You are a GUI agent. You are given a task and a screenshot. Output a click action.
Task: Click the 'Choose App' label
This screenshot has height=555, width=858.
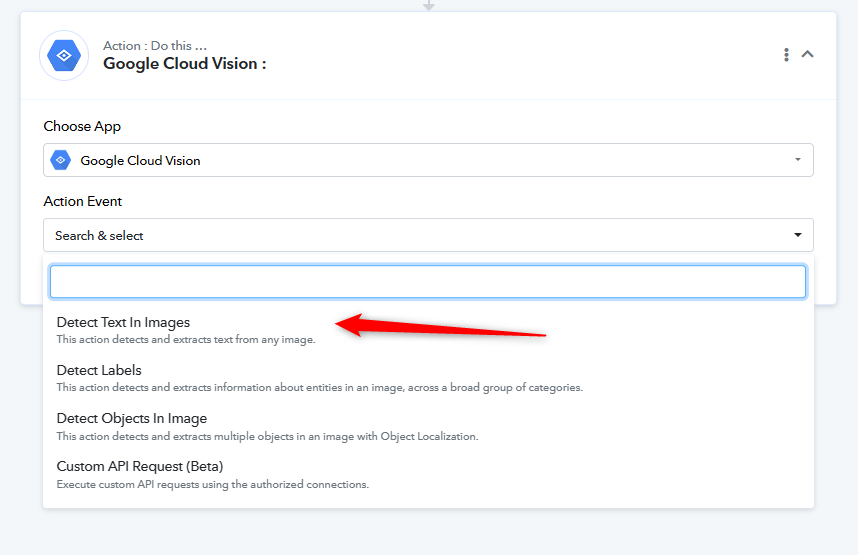point(82,126)
